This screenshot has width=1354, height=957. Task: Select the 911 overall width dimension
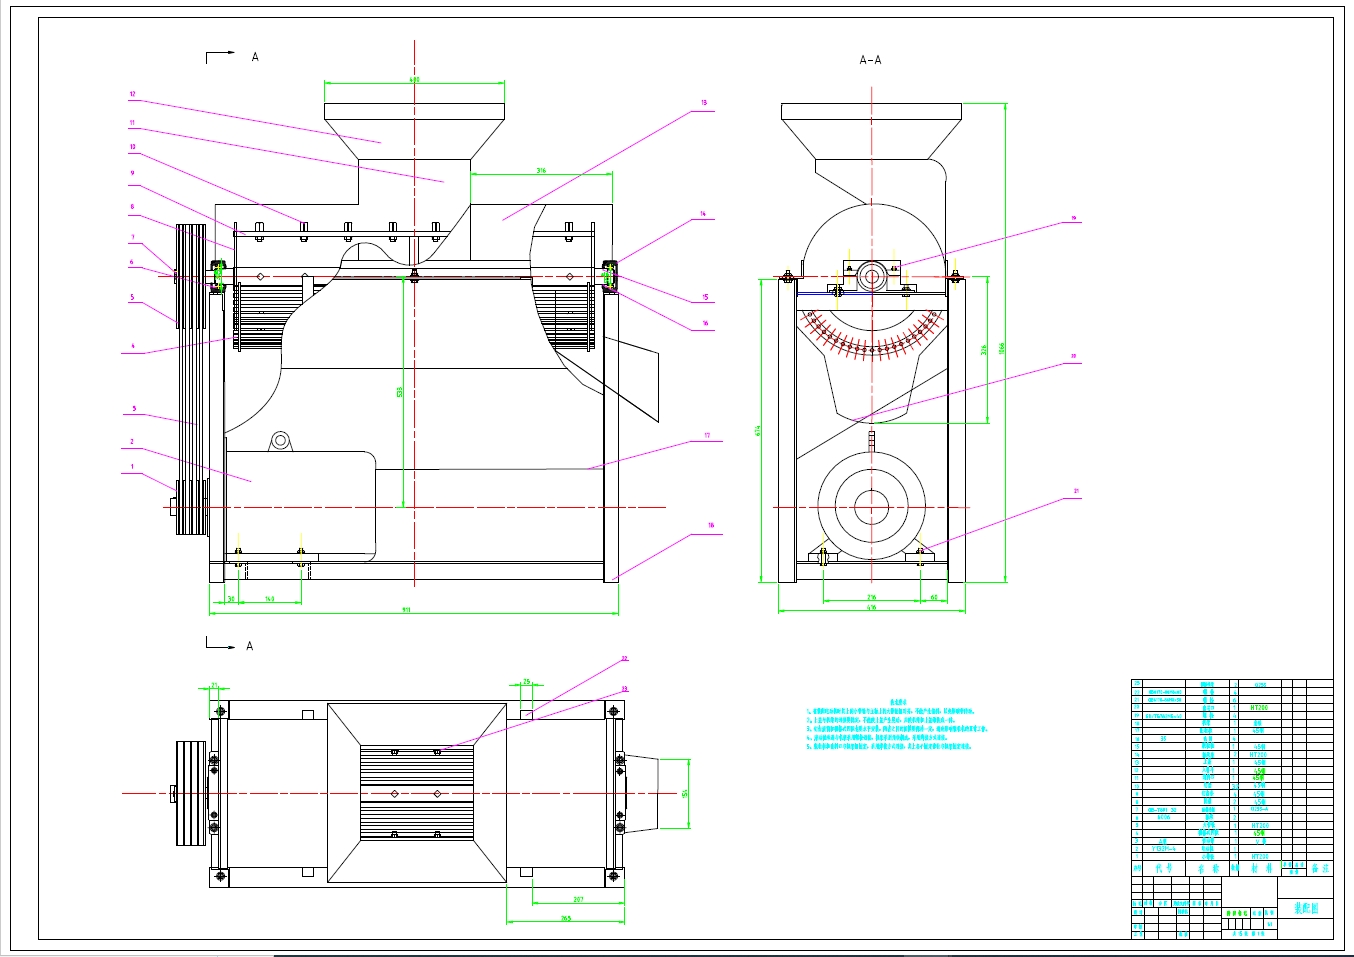(407, 609)
